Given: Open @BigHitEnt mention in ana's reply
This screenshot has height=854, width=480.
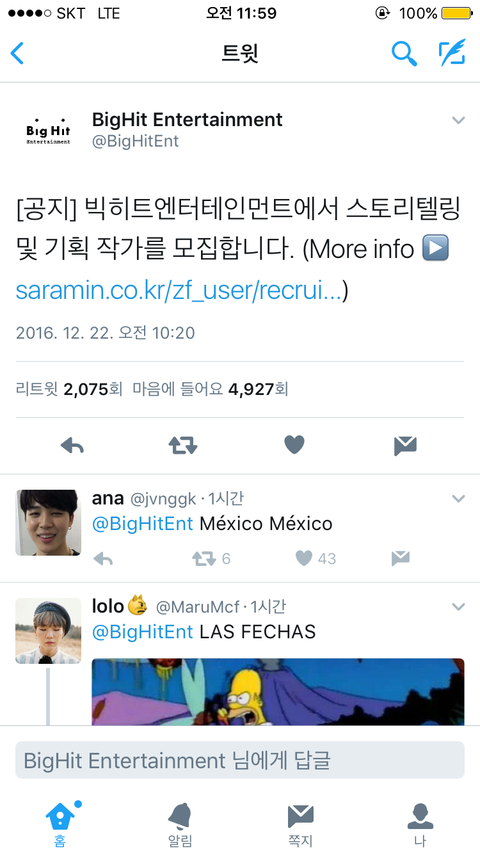Looking at the screenshot, I should (x=142, y=524).
